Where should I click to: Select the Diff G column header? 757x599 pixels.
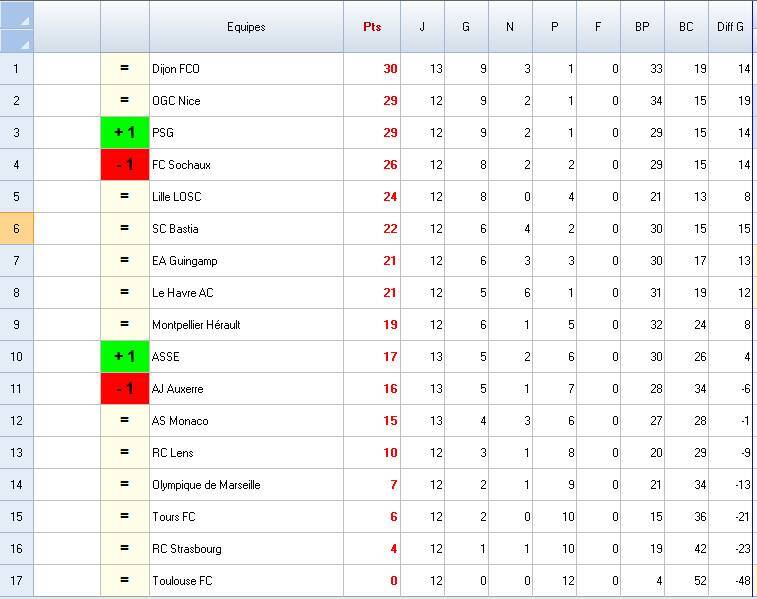click(x=731, y=27)
